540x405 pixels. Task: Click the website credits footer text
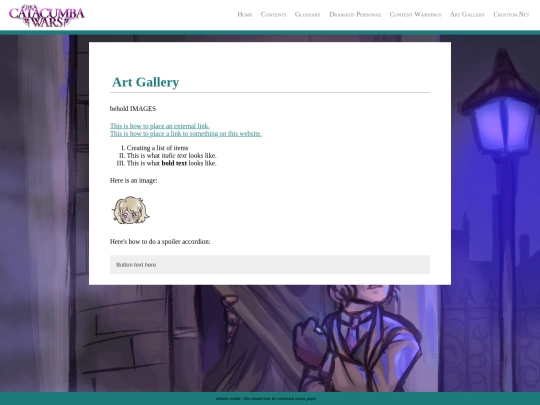click(266, 398)
